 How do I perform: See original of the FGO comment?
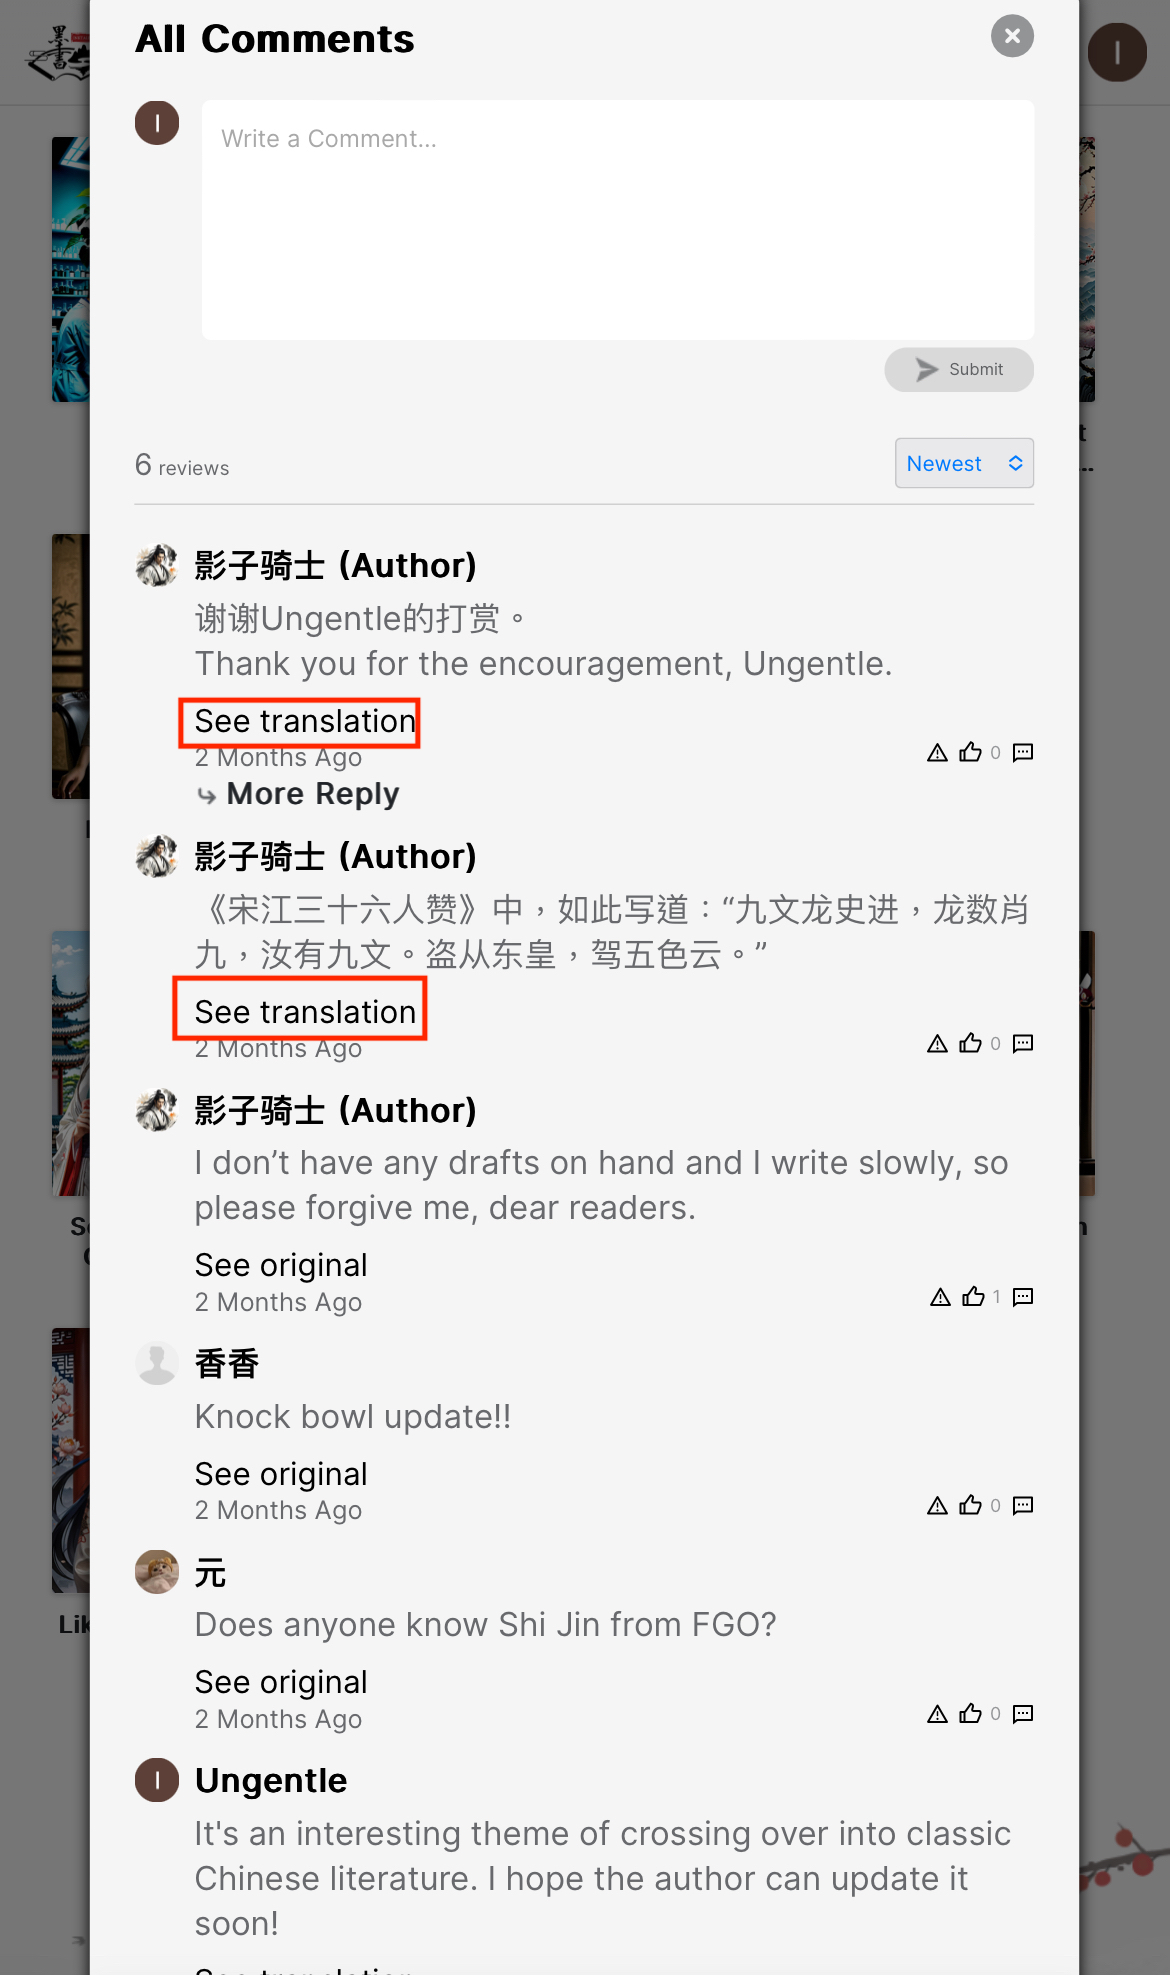click(x=281, y=1682)
